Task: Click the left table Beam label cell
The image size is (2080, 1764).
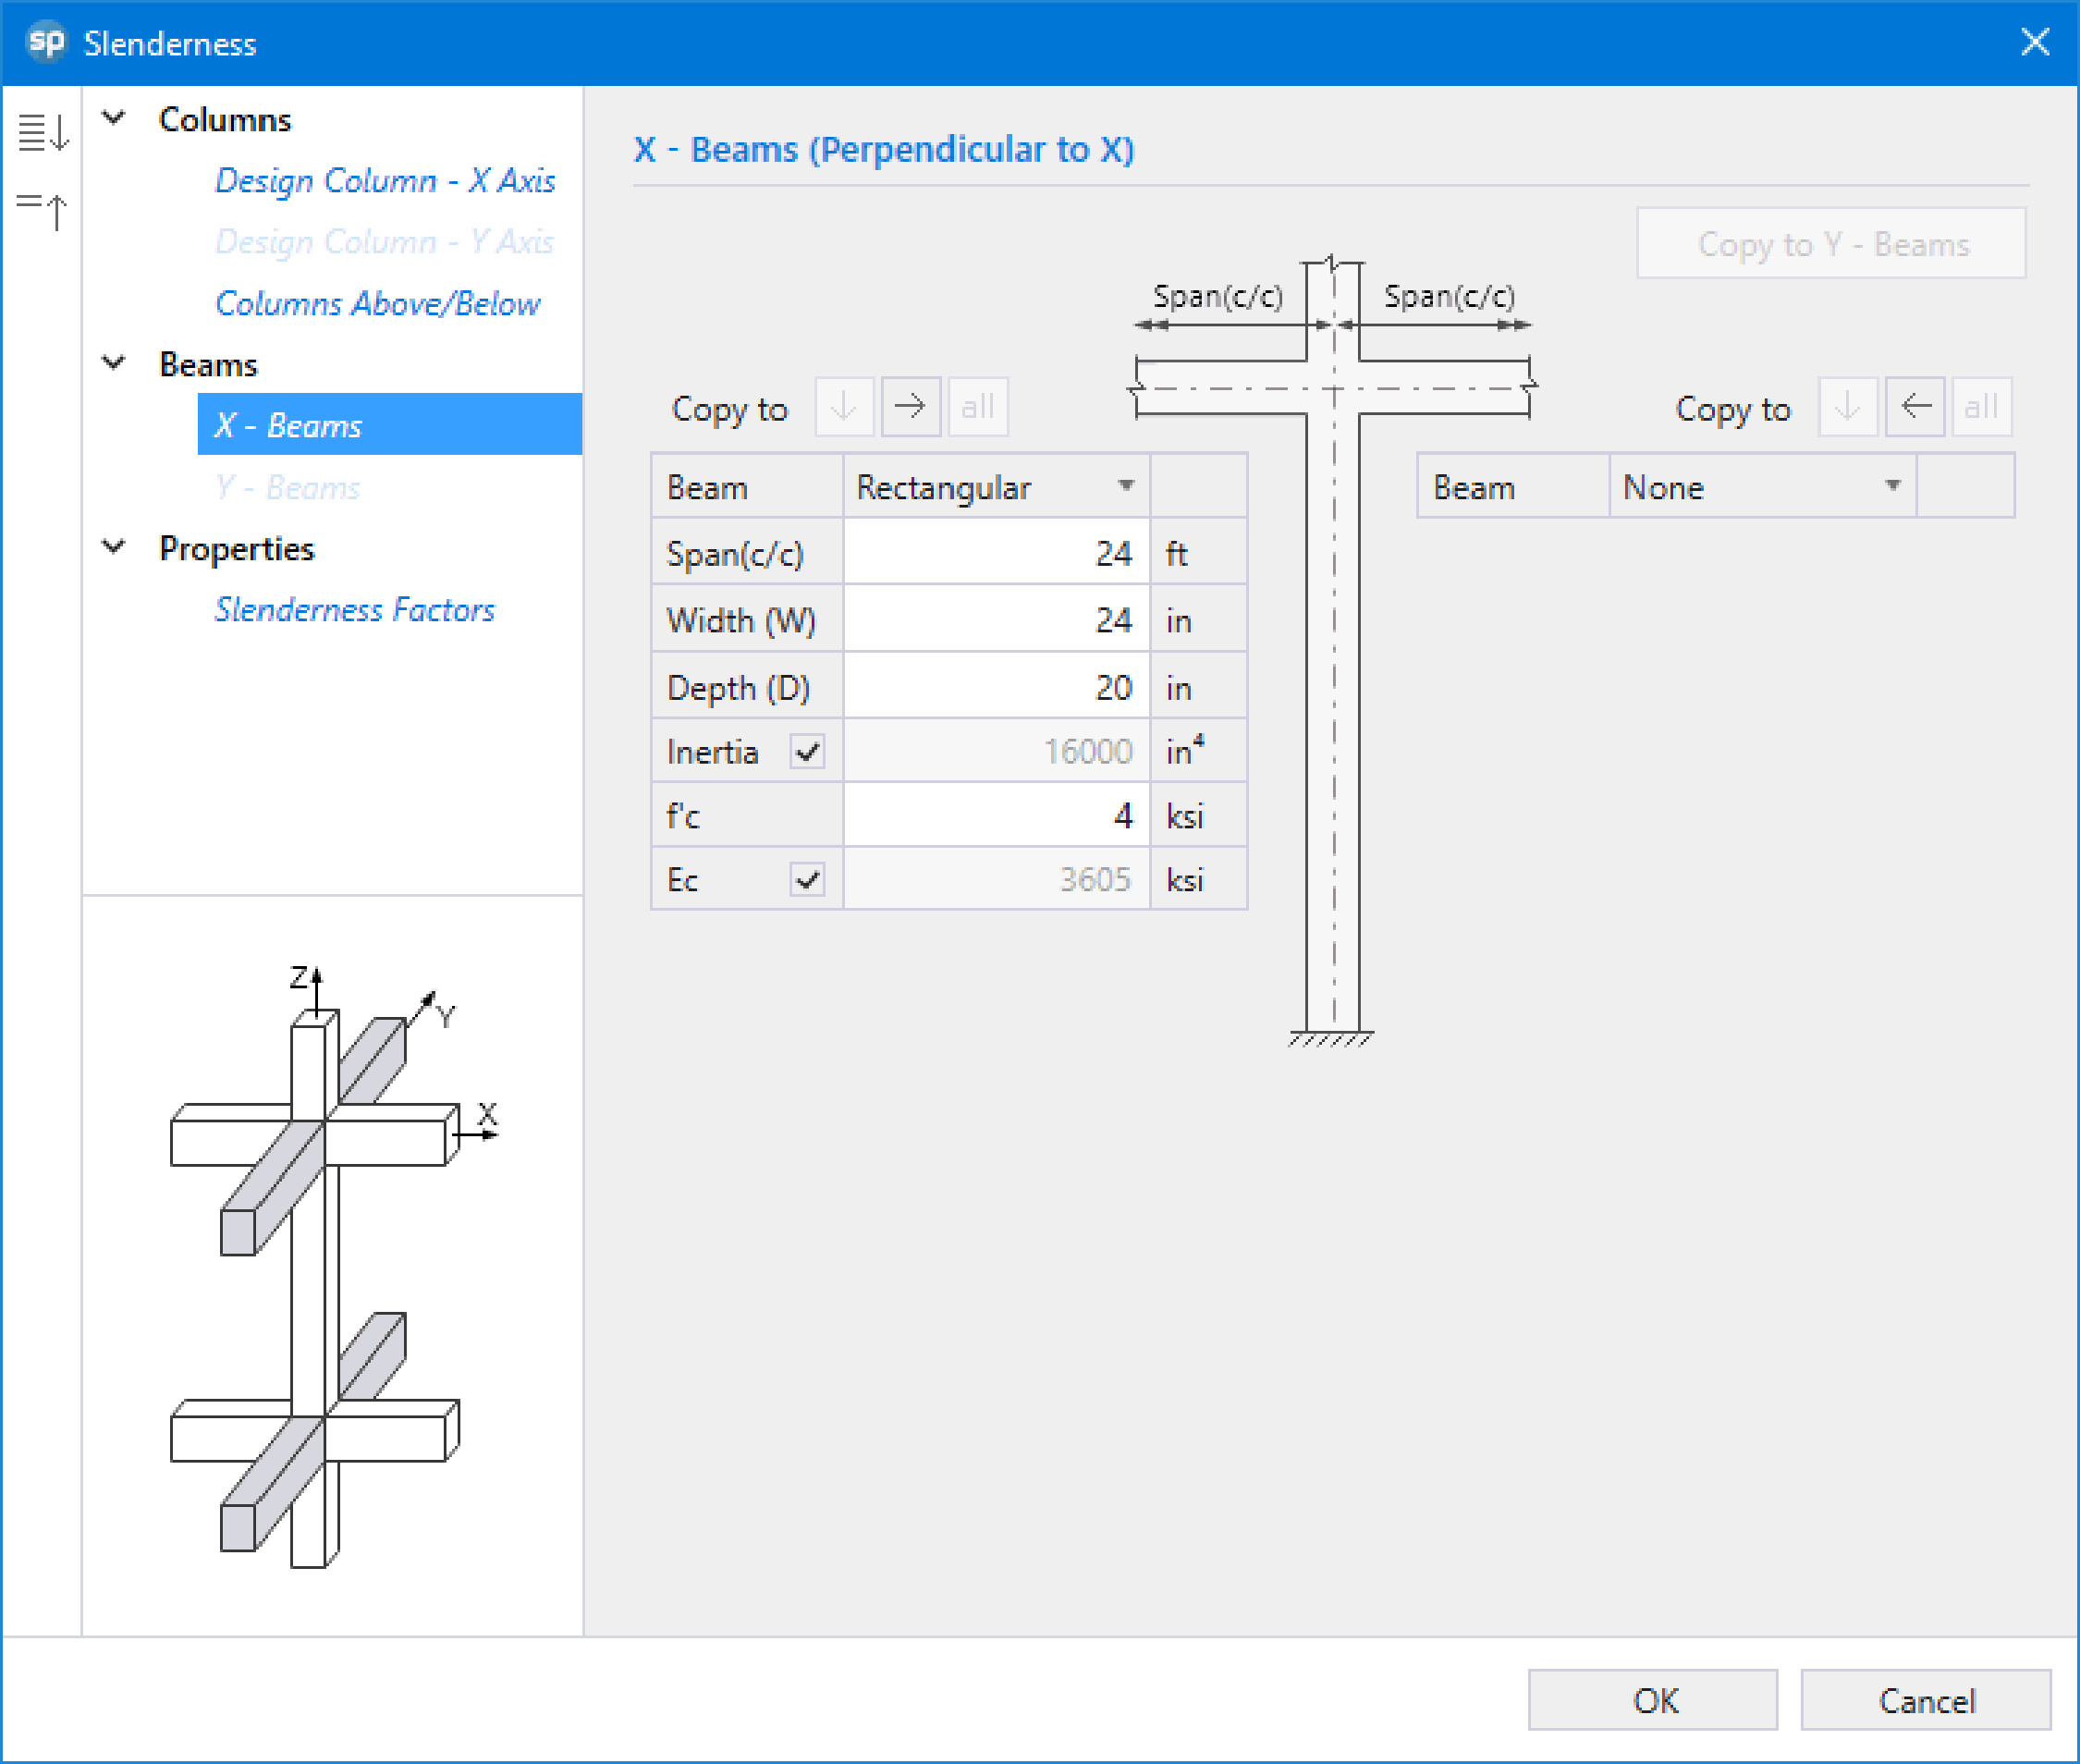Action: coord(747,487)
